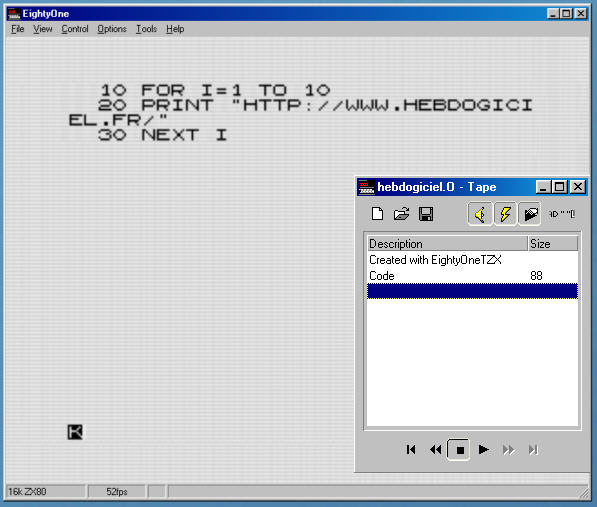
Task: Open the Control menu
Action: click(75, 29)
